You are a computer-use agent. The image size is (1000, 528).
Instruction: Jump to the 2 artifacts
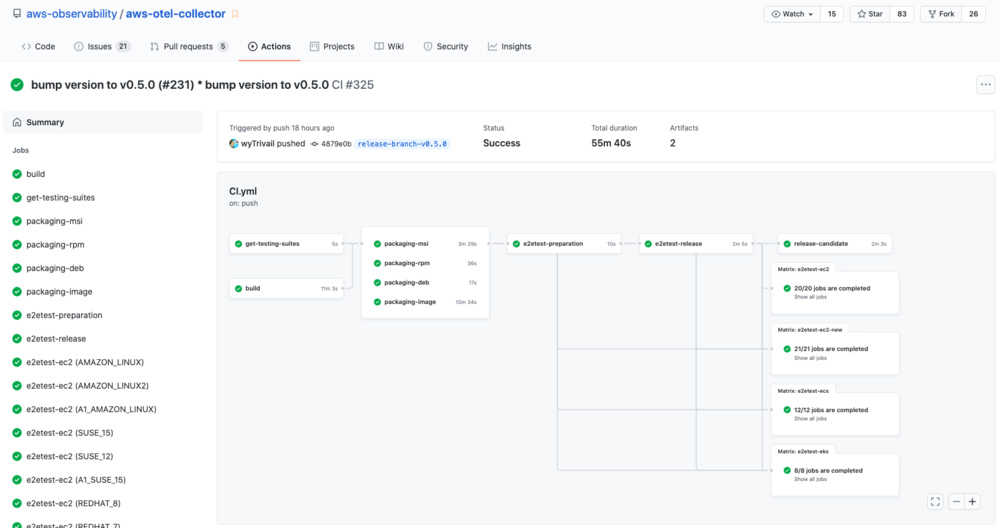pyautogui.click(x=673, y=143)
